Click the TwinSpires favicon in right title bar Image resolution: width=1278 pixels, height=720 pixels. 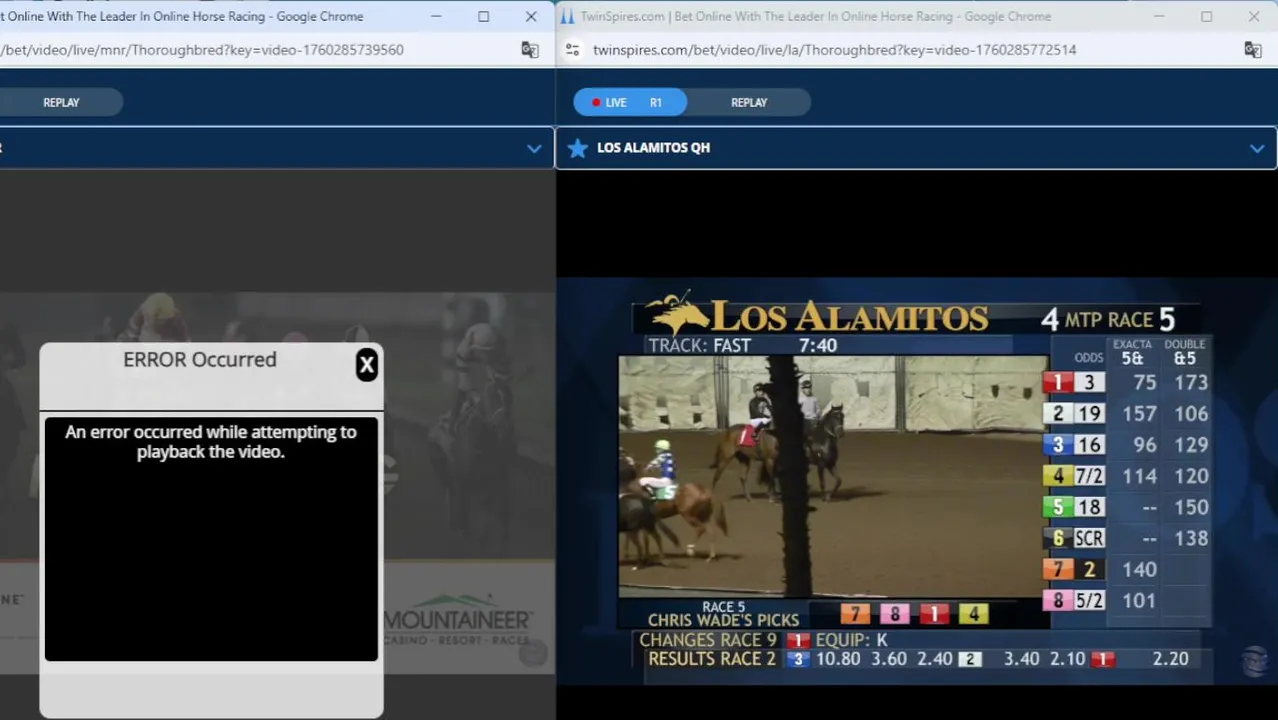pos(567,16)
